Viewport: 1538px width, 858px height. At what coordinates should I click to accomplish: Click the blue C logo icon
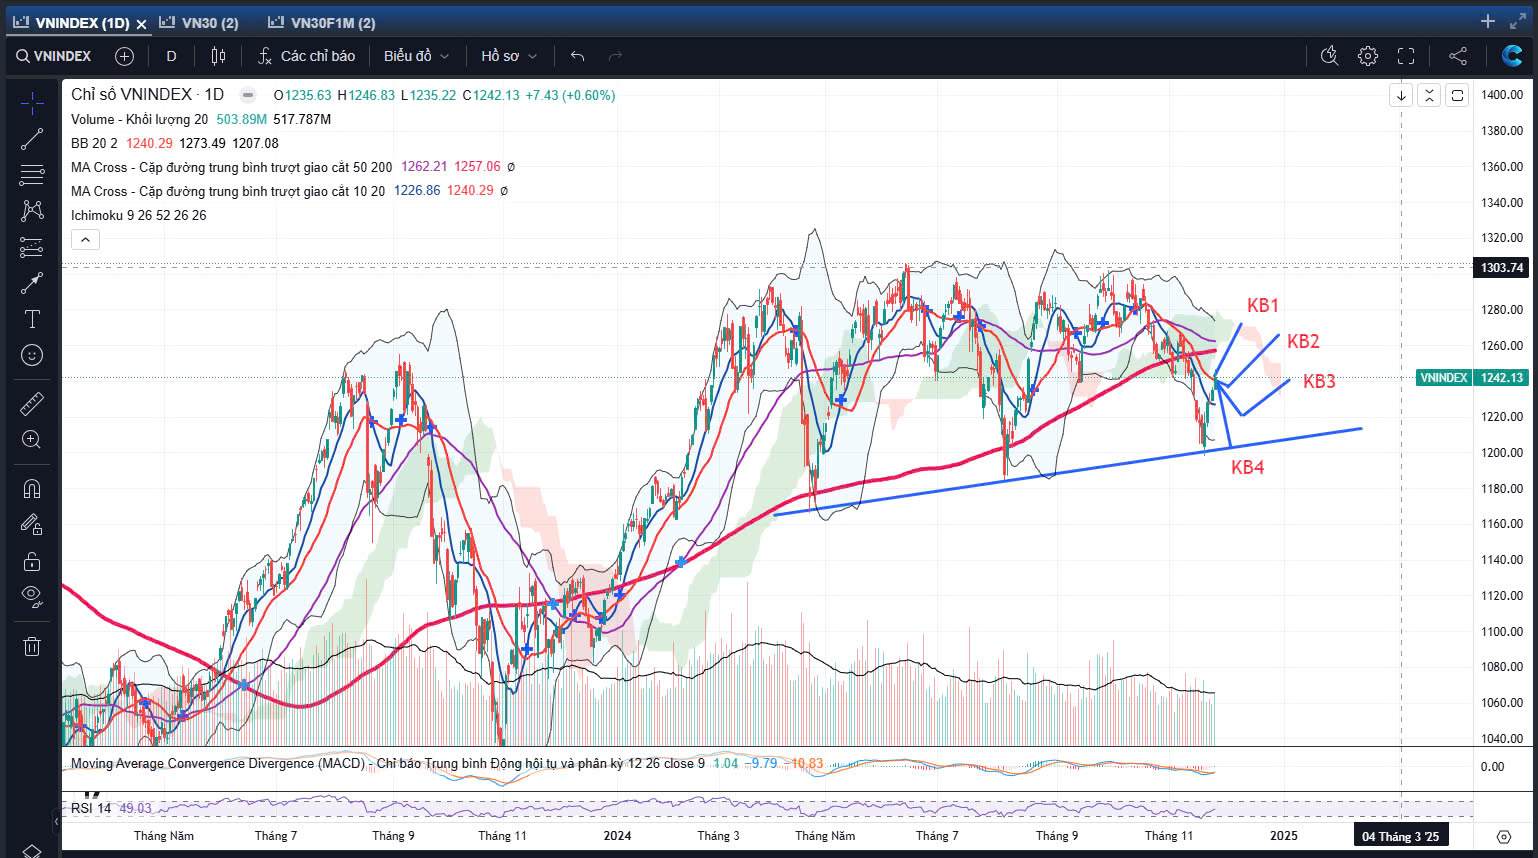[x=1512, y=56]
